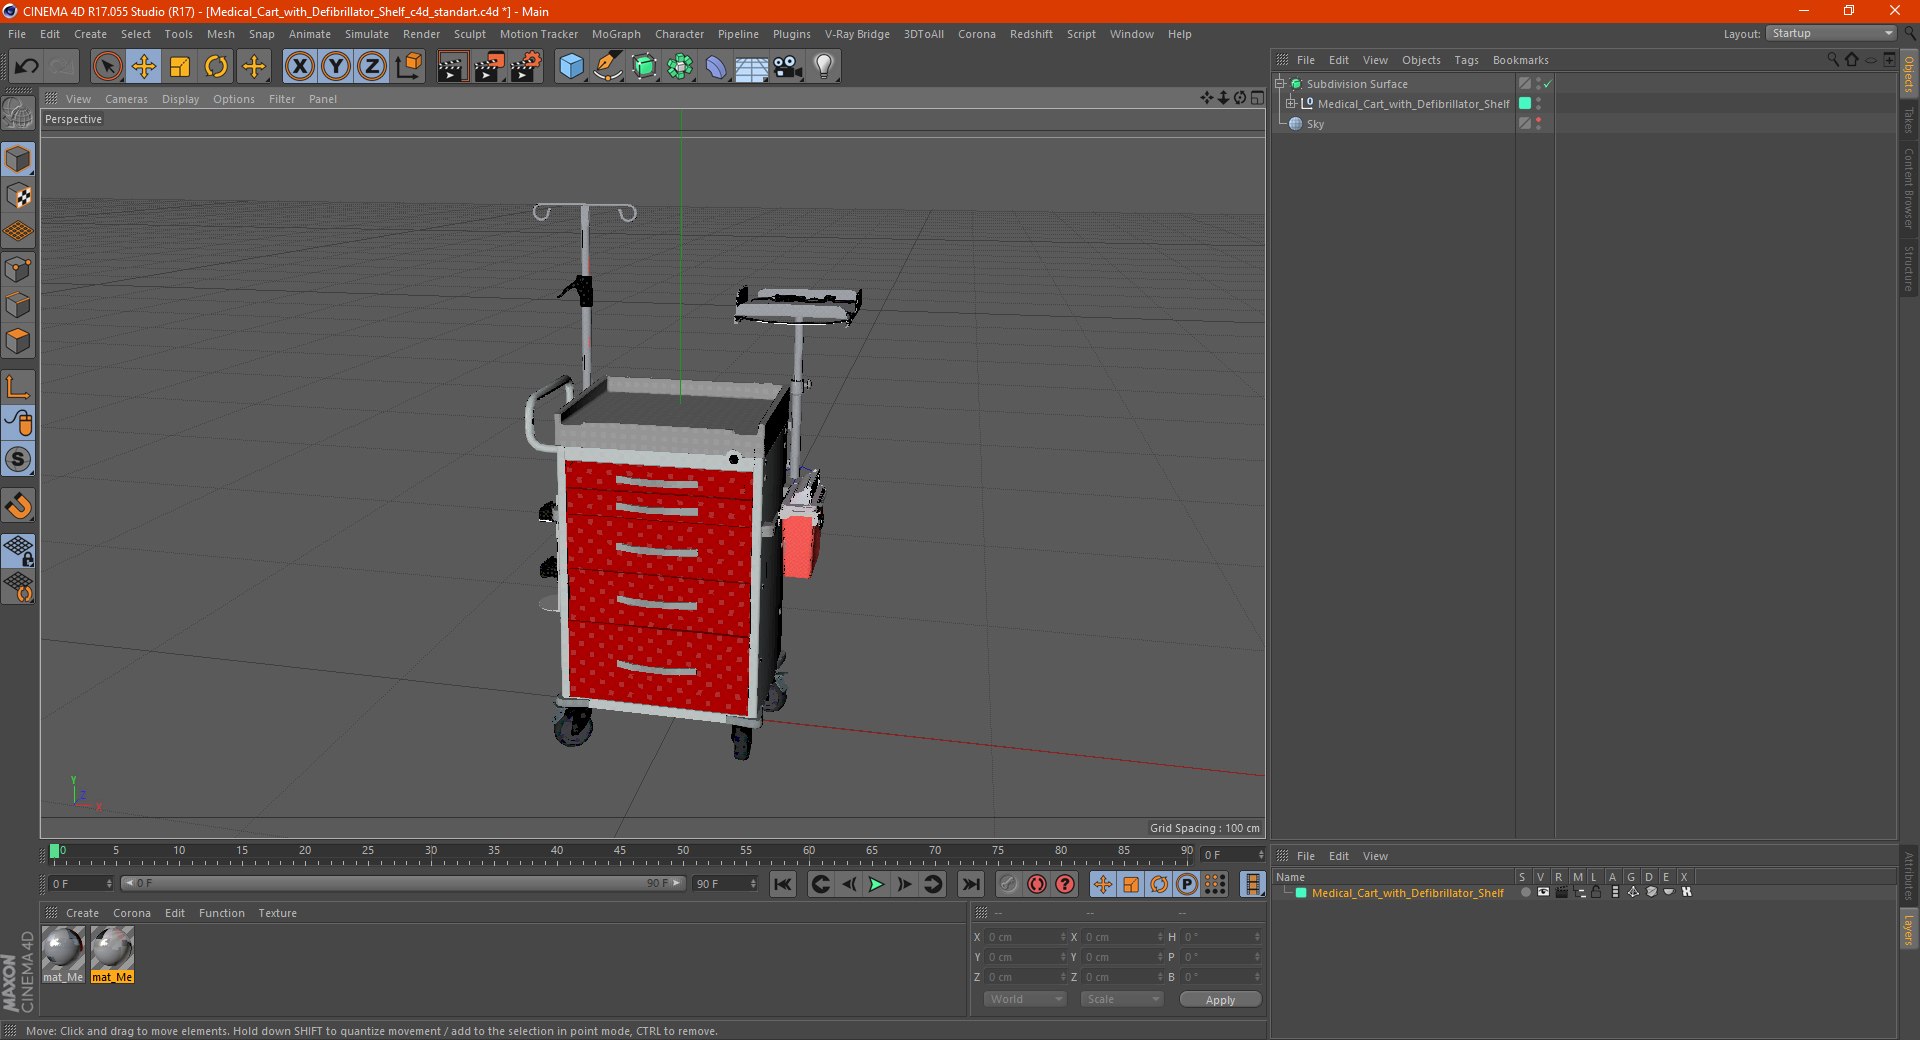The height and width of the screenshot is (1040, 1920).
Task: Open material manager Texture menu
Action: click(x=277, y=913)
